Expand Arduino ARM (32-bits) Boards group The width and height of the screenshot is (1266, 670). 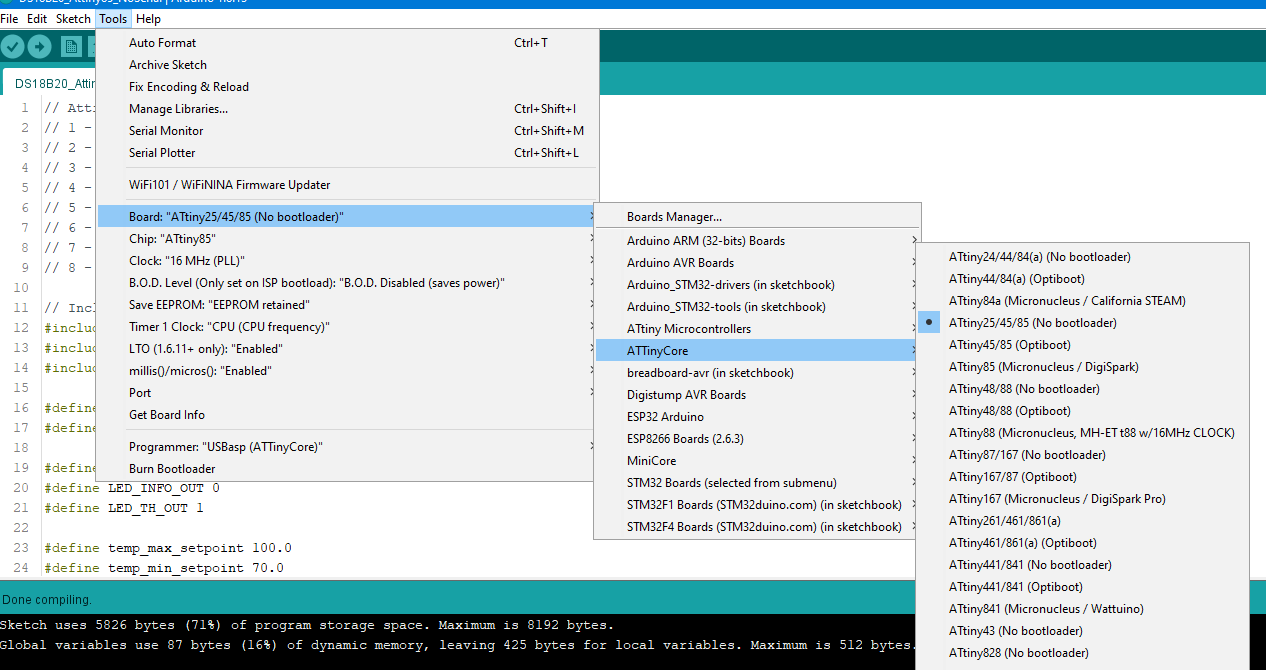[x=757, y=241]
